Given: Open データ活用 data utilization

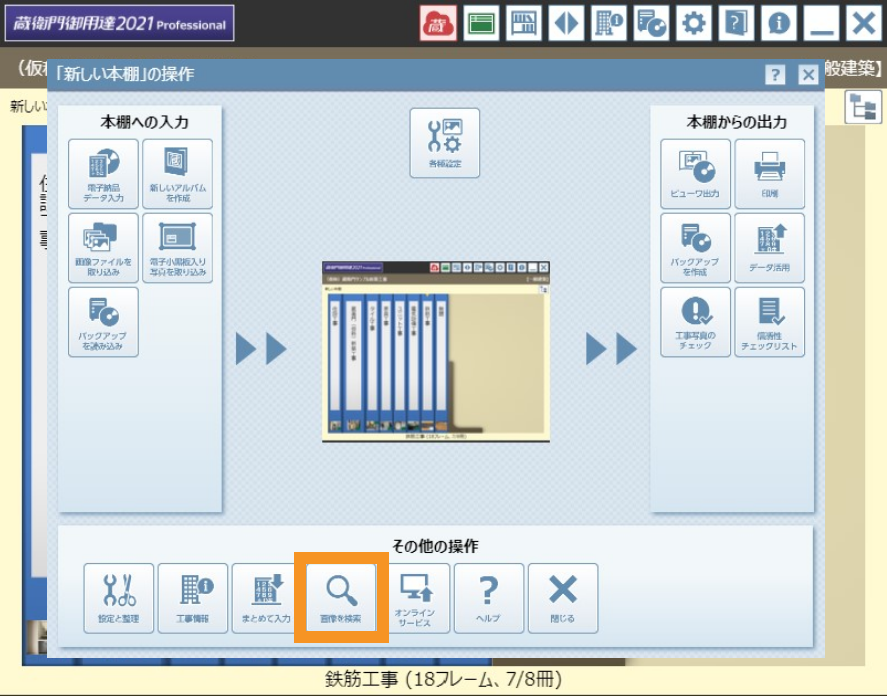Looking at the screenshot, I should [x=769, y=248].
